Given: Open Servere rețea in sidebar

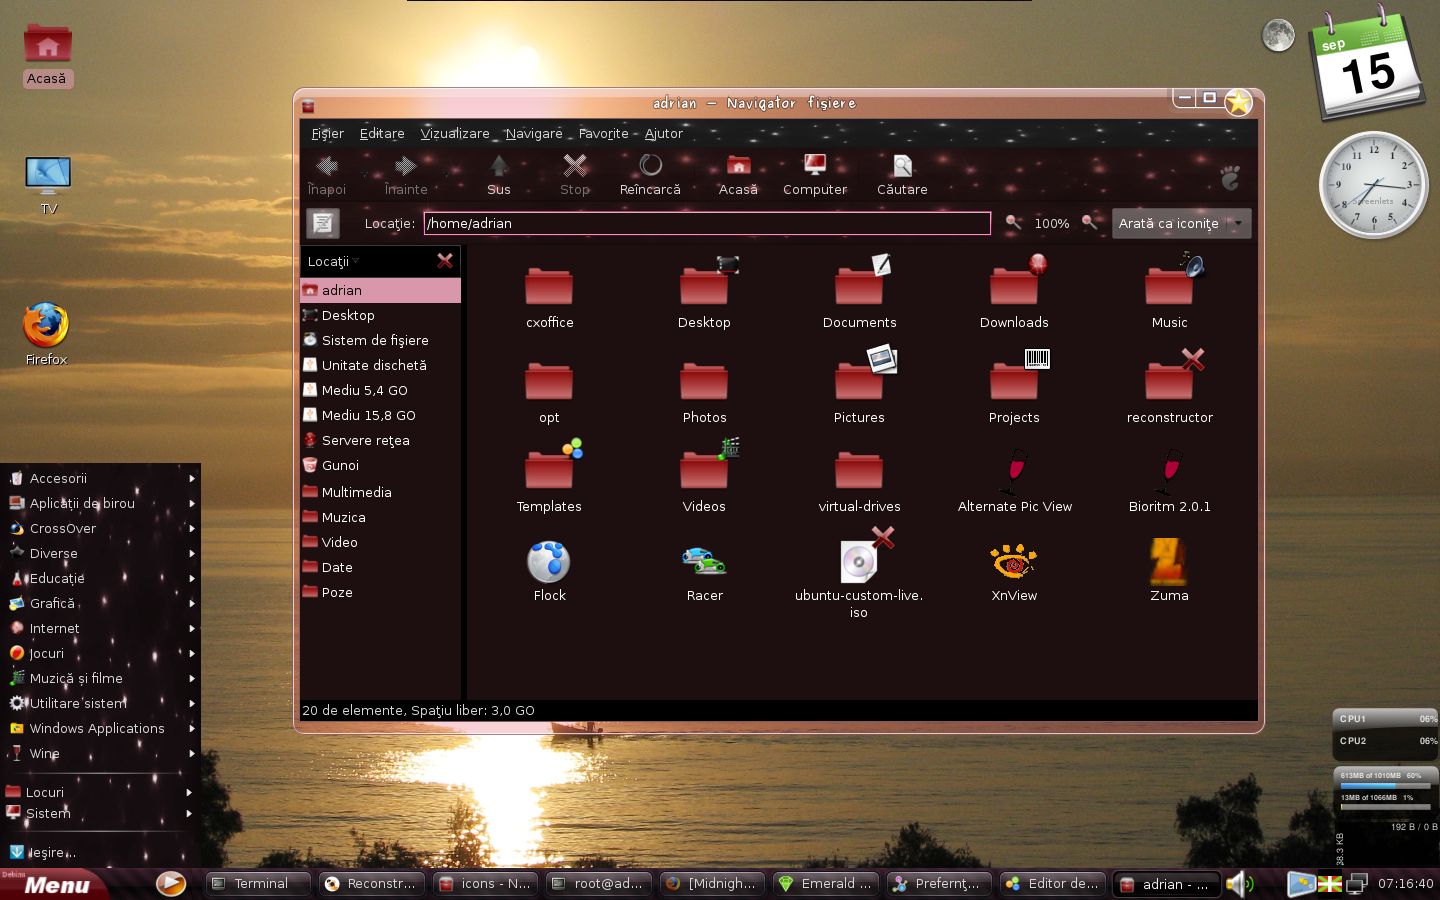Looking at the screenshot, I should coord(380,440).
